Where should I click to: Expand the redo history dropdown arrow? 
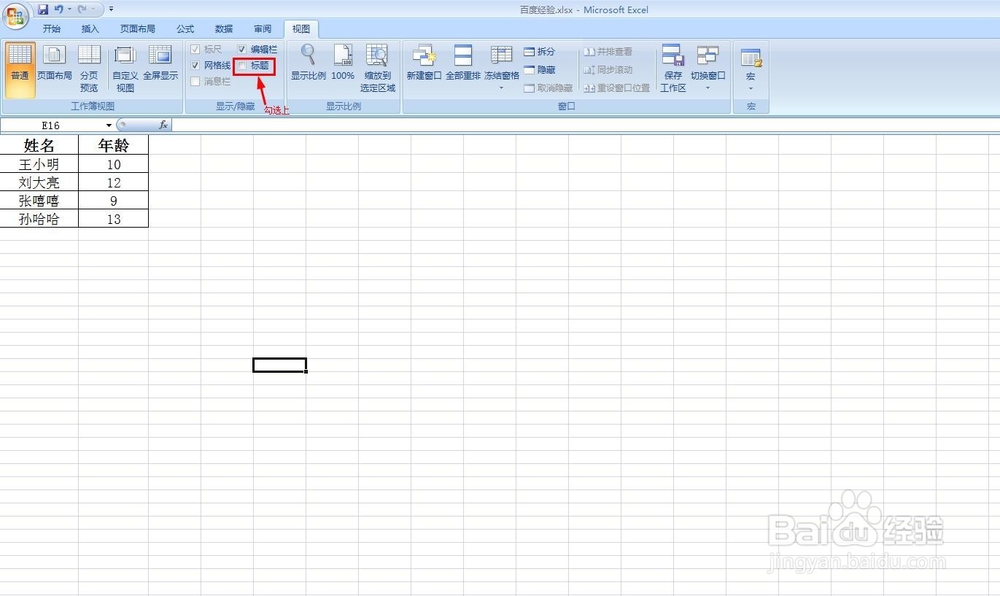coord(93,10)
